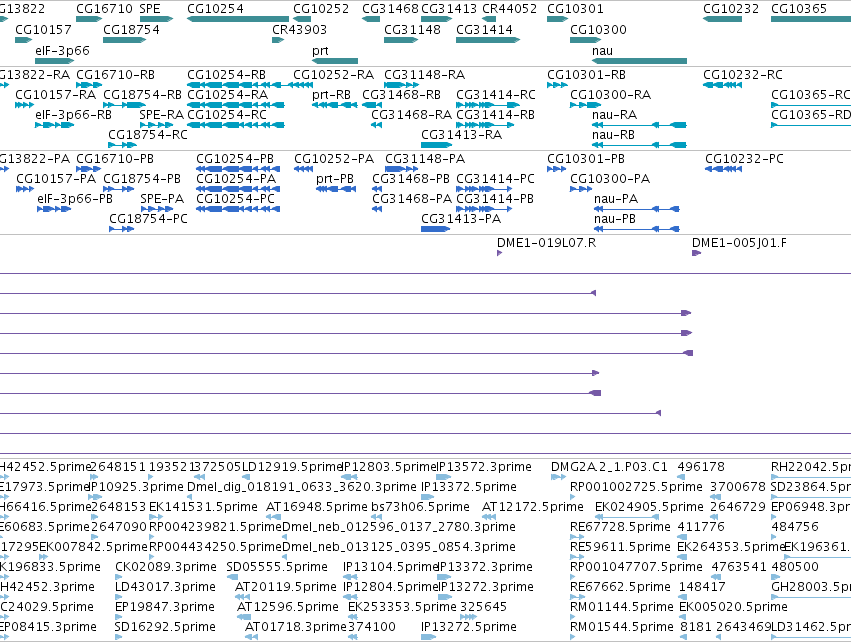Click BAC end DME1-019L07.R

pyautogui.click(x=547, y=243)
